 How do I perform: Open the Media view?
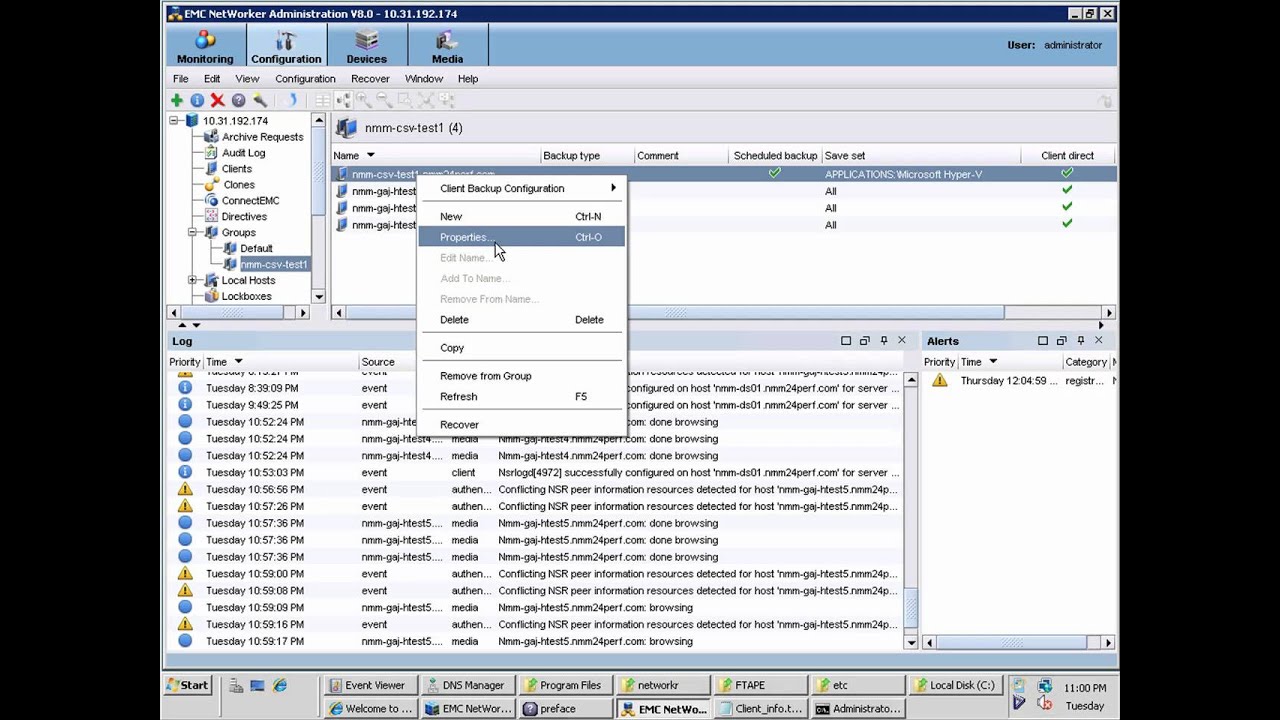(447, 46)
